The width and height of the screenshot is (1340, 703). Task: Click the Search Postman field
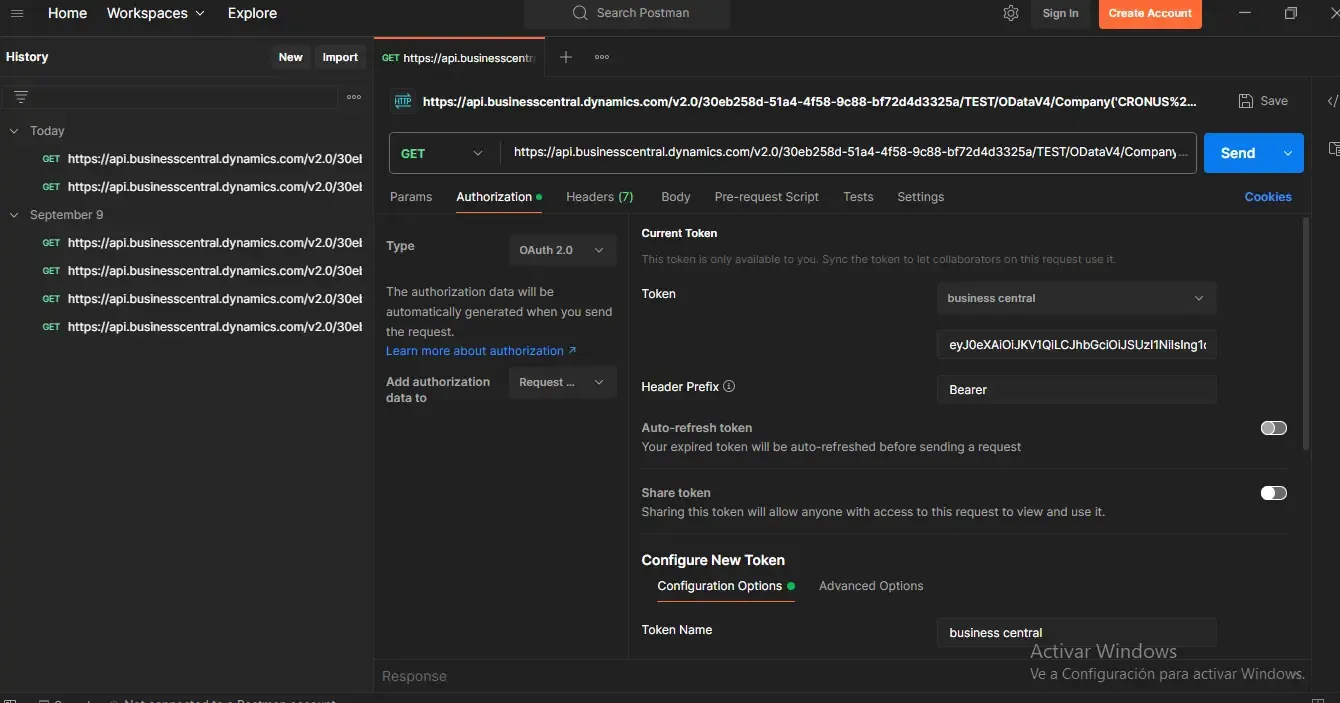pos(642,13)
